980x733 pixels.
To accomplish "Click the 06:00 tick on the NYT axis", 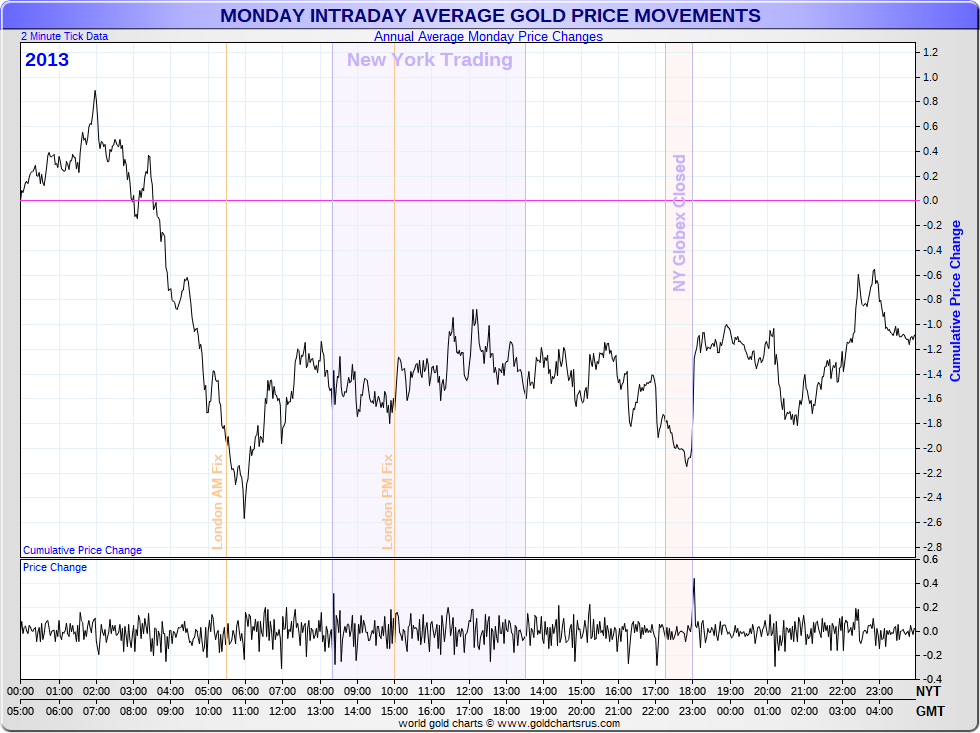I will point(245,692).
